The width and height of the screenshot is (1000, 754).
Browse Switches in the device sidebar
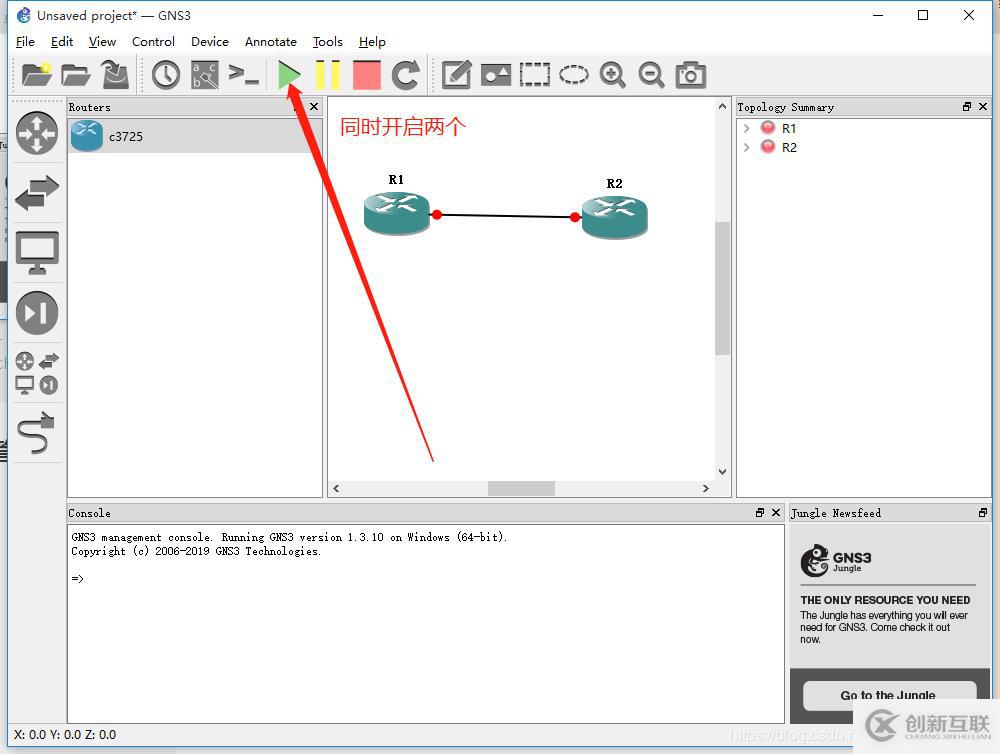click(x=37, y=193)
